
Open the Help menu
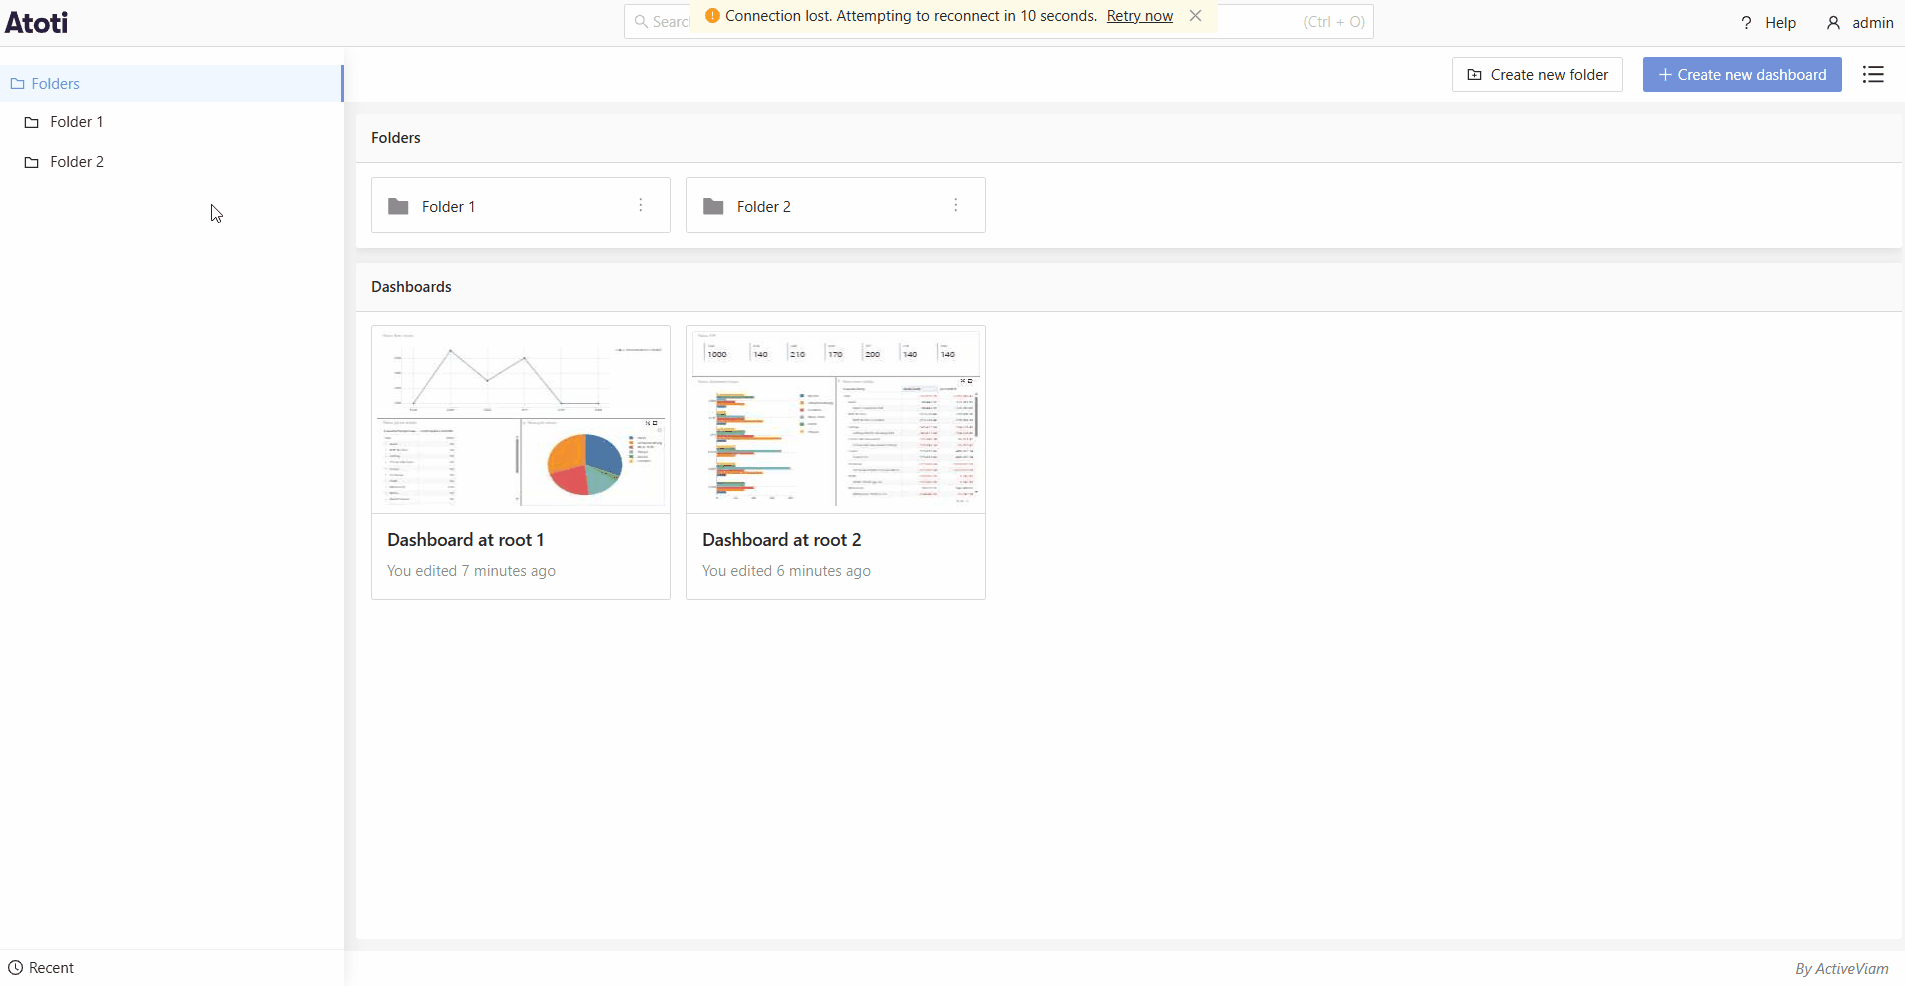coord(1768,23)
